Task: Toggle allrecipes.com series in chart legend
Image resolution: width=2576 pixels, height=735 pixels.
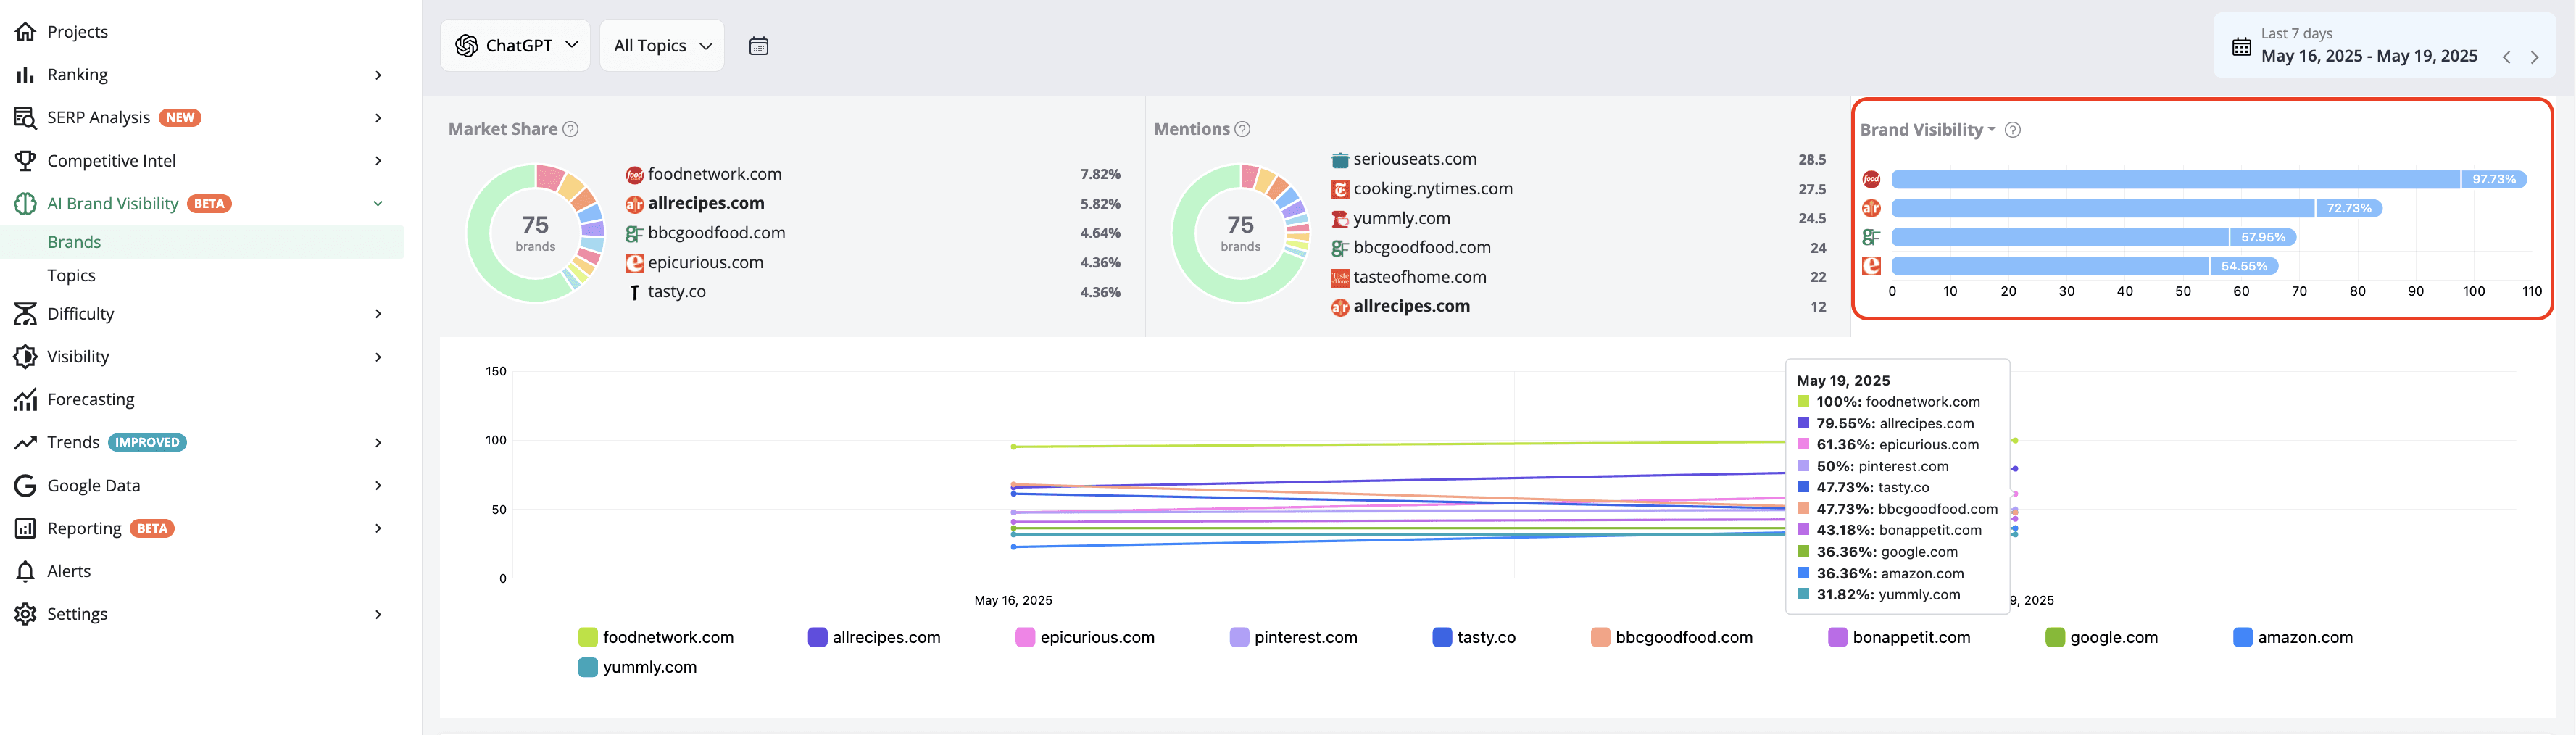Action: (x=874, y=637)
